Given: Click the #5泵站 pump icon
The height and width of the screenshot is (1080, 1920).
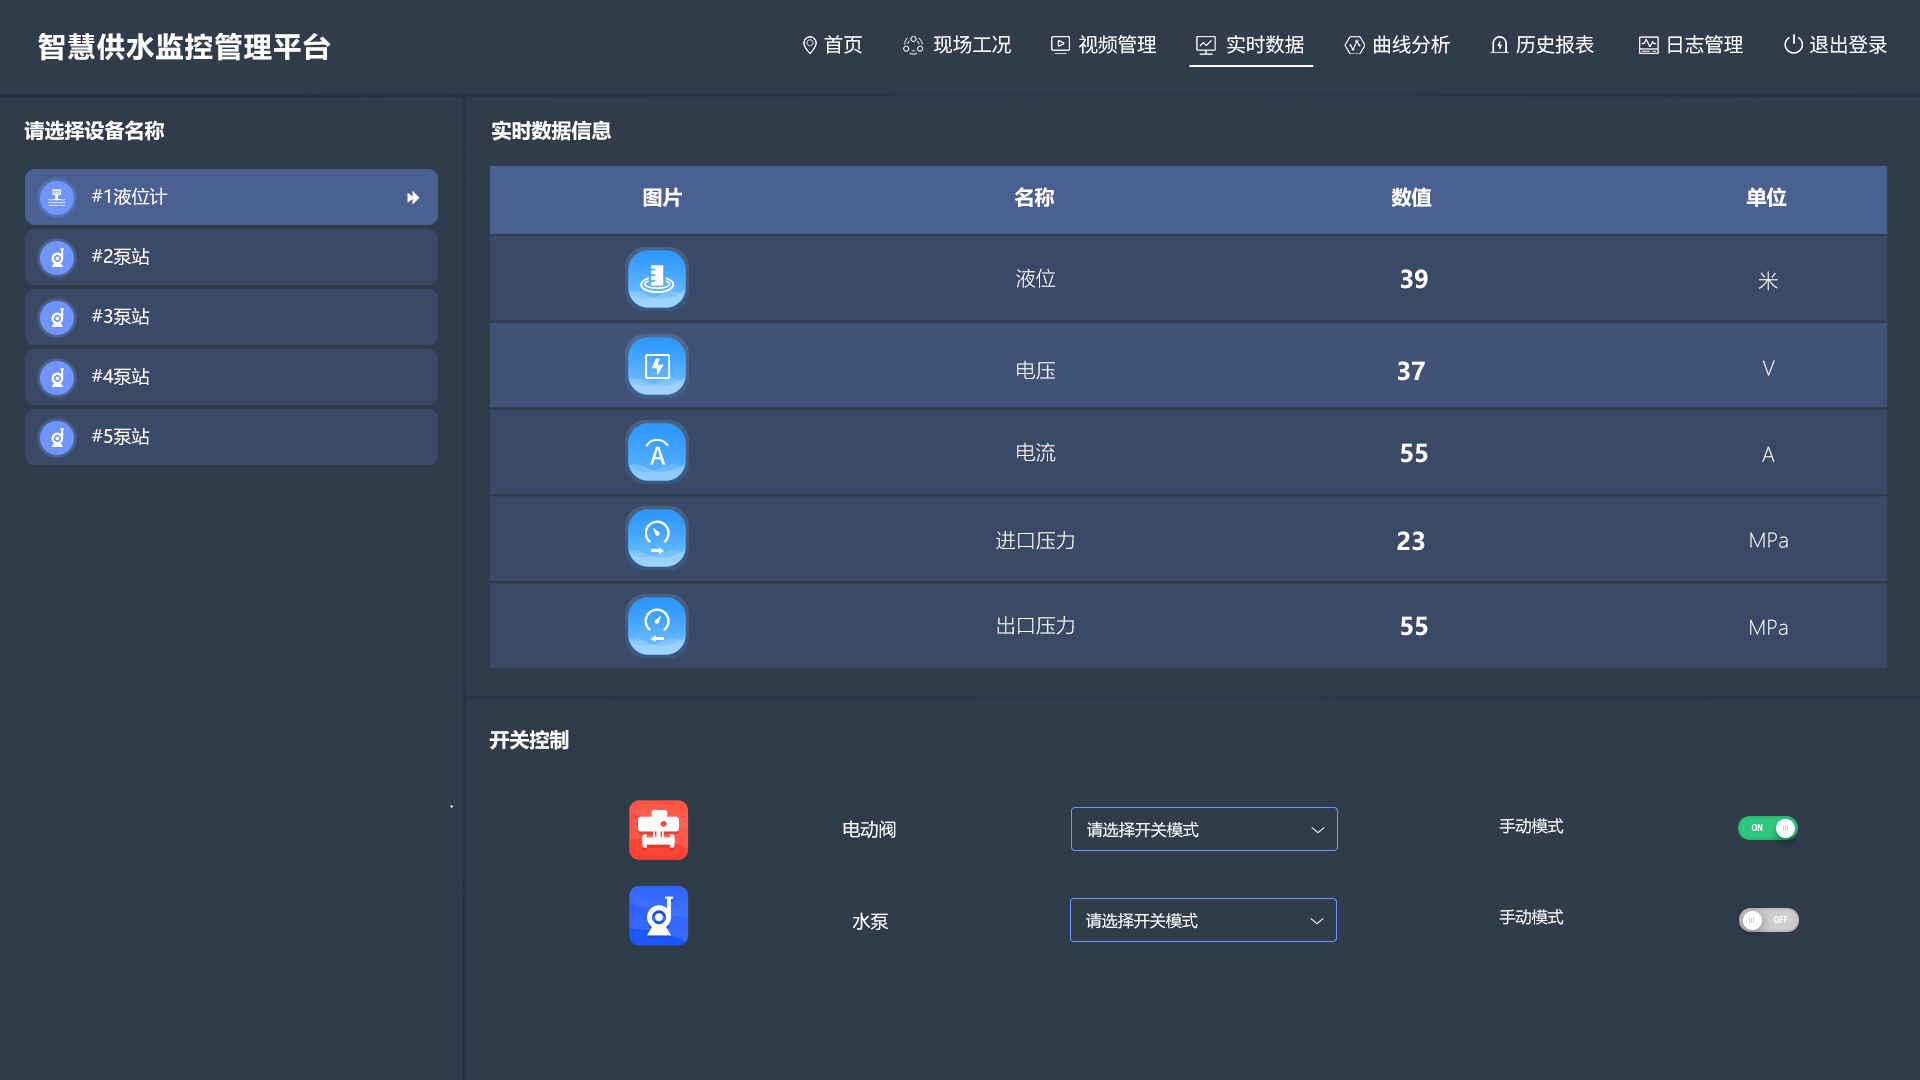Looking at the screenshot, I should [57, 437].
